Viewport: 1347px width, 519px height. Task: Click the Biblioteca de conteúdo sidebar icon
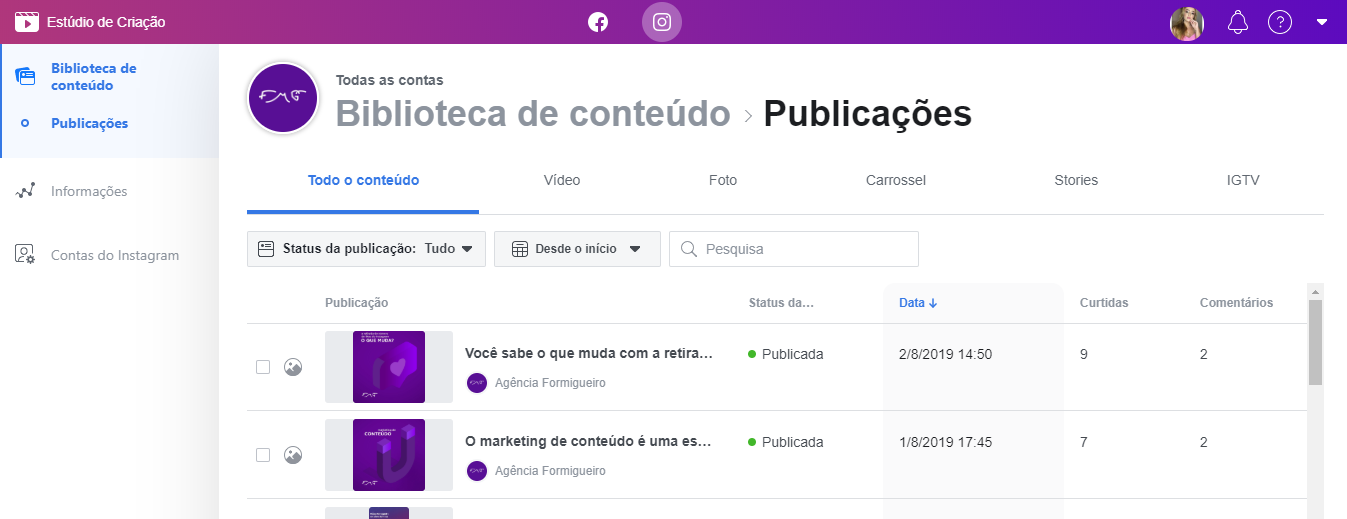click(26, 77)
